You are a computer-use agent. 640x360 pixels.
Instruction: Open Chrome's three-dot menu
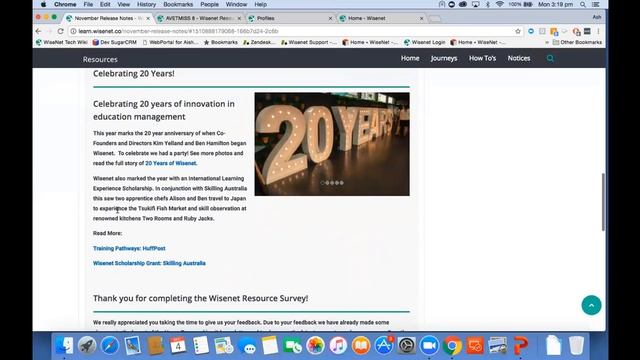[x=598, y=31]
